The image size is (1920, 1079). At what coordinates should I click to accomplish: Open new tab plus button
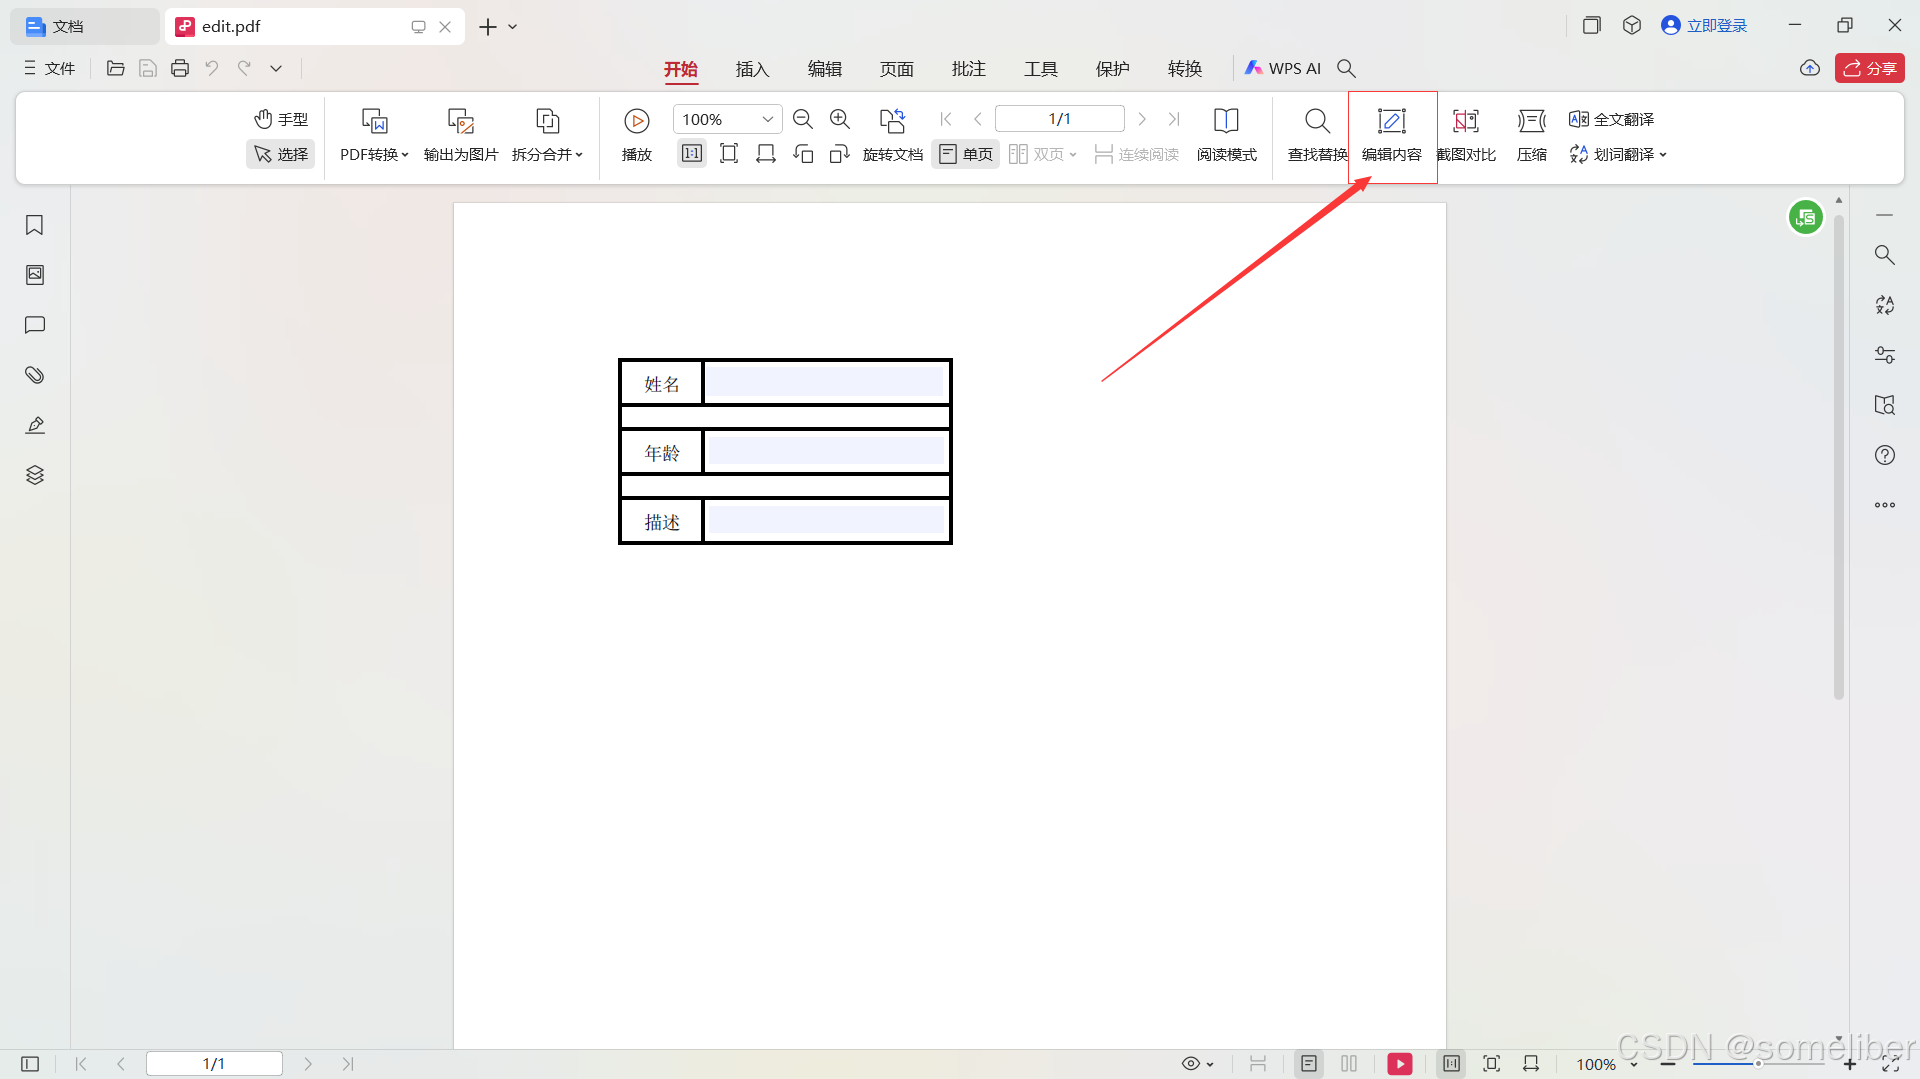point(488,27)
